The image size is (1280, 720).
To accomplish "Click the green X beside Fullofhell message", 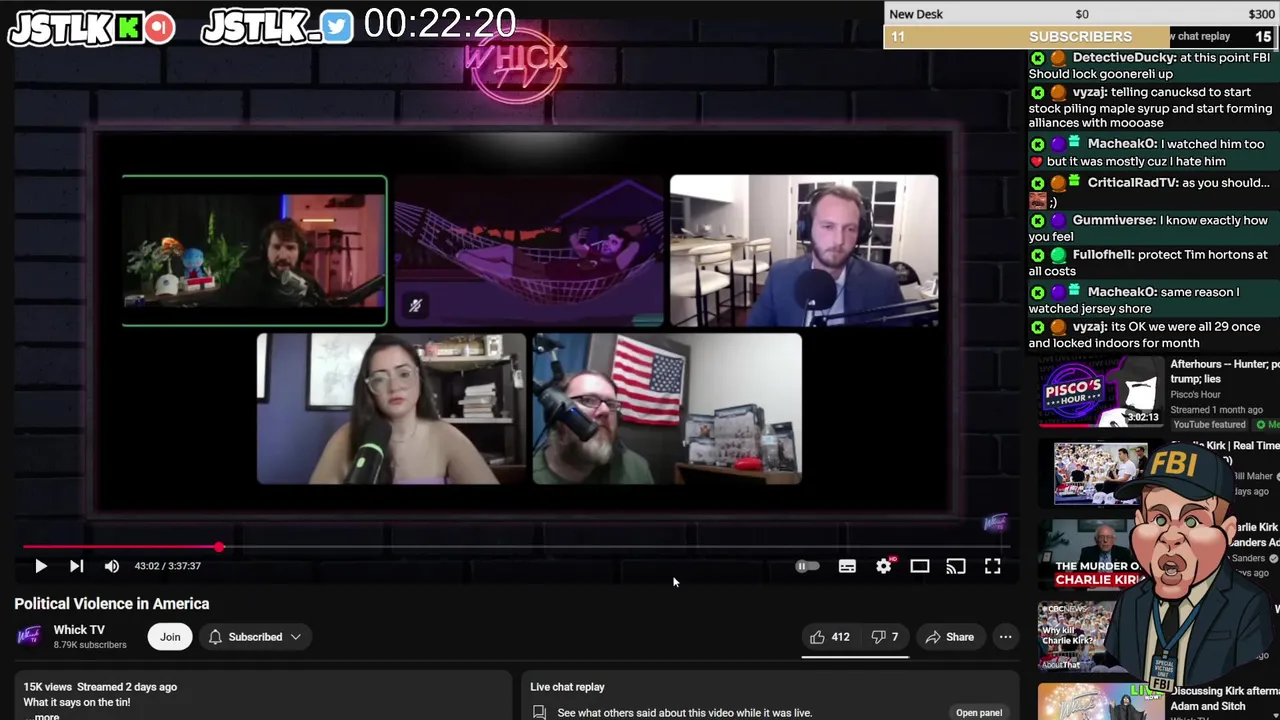I will click(x=1037, y=255).
